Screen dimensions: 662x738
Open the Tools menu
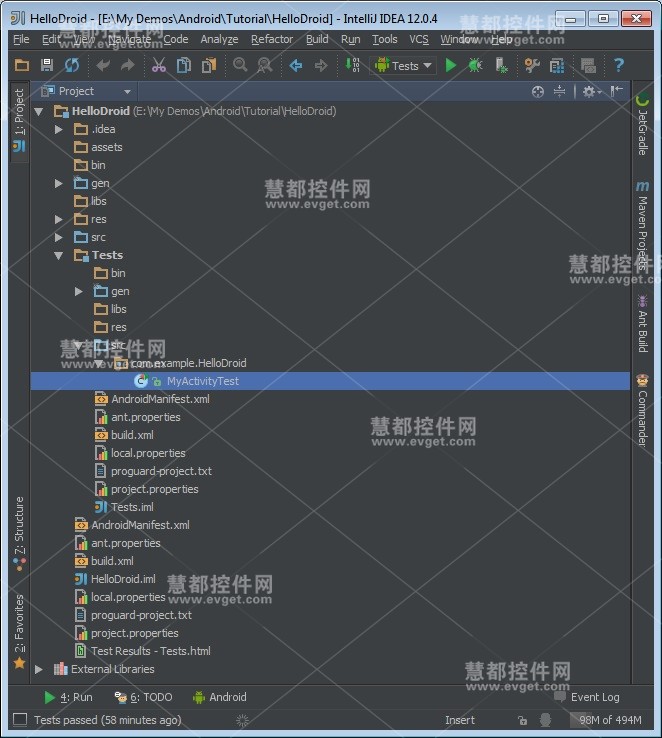point(385,40)
